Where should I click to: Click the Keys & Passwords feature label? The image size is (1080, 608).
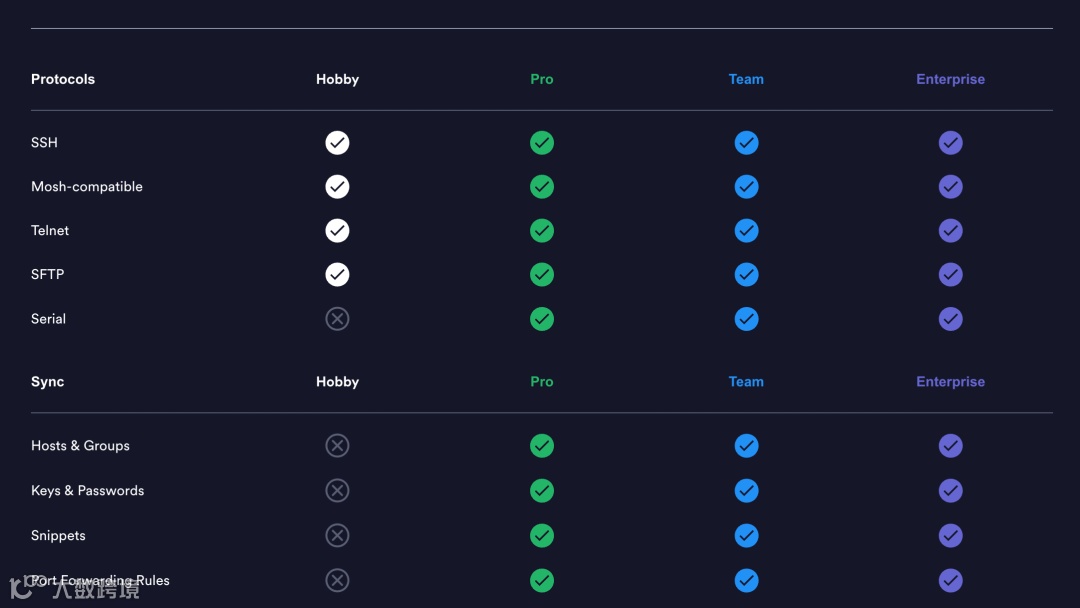click(88, 491)
